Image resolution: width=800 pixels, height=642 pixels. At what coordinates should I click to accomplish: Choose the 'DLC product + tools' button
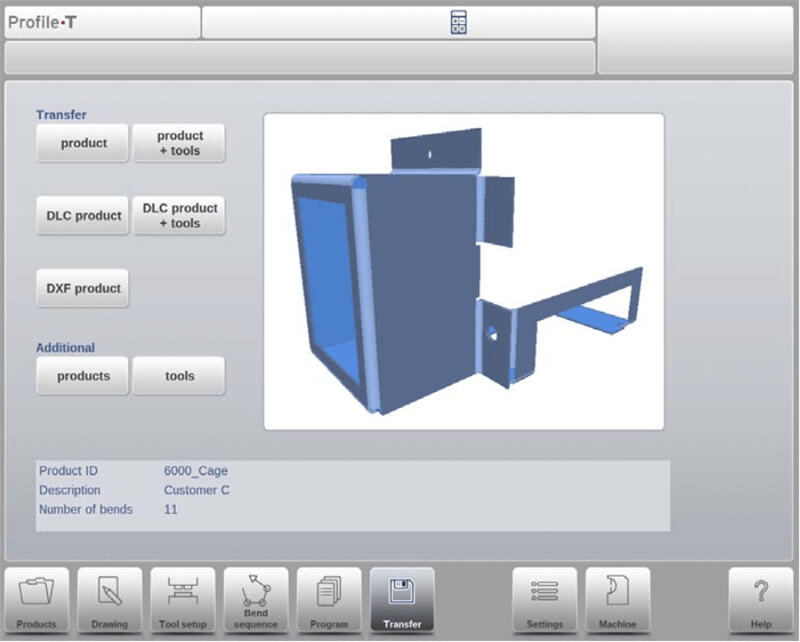[179, 216]
